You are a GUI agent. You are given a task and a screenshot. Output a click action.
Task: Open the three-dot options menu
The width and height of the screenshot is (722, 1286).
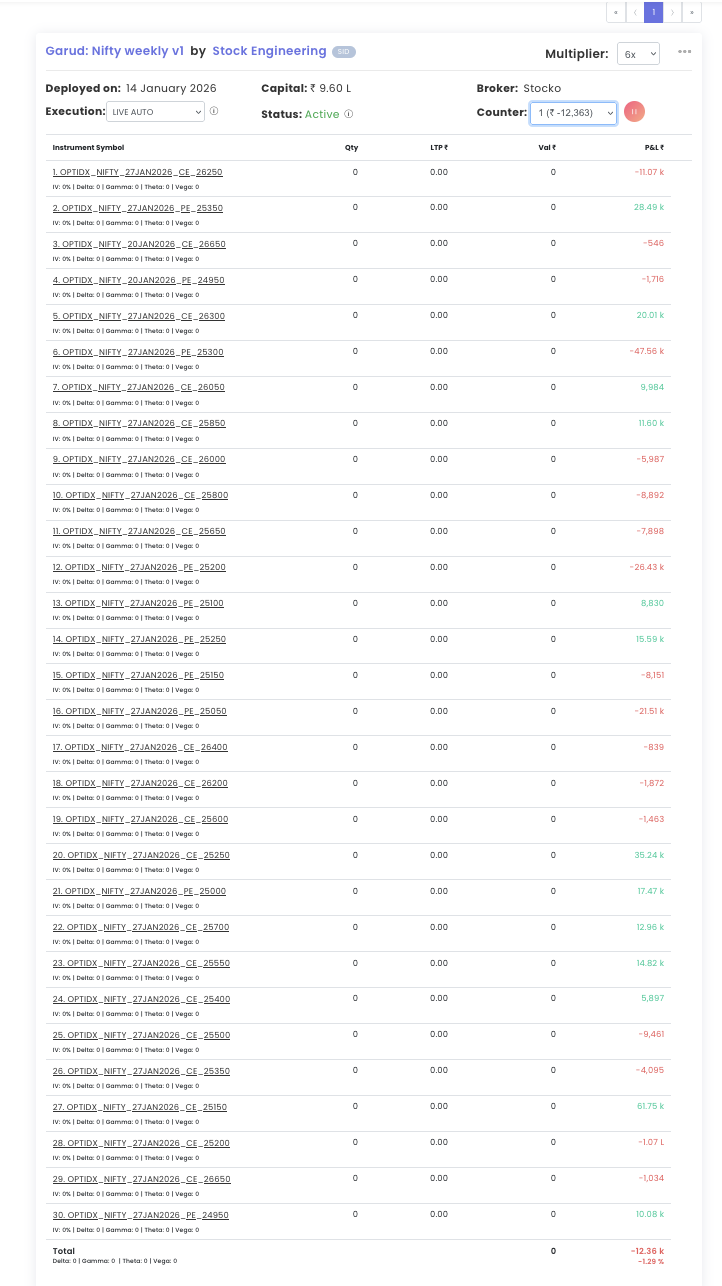tap(684, 52)
